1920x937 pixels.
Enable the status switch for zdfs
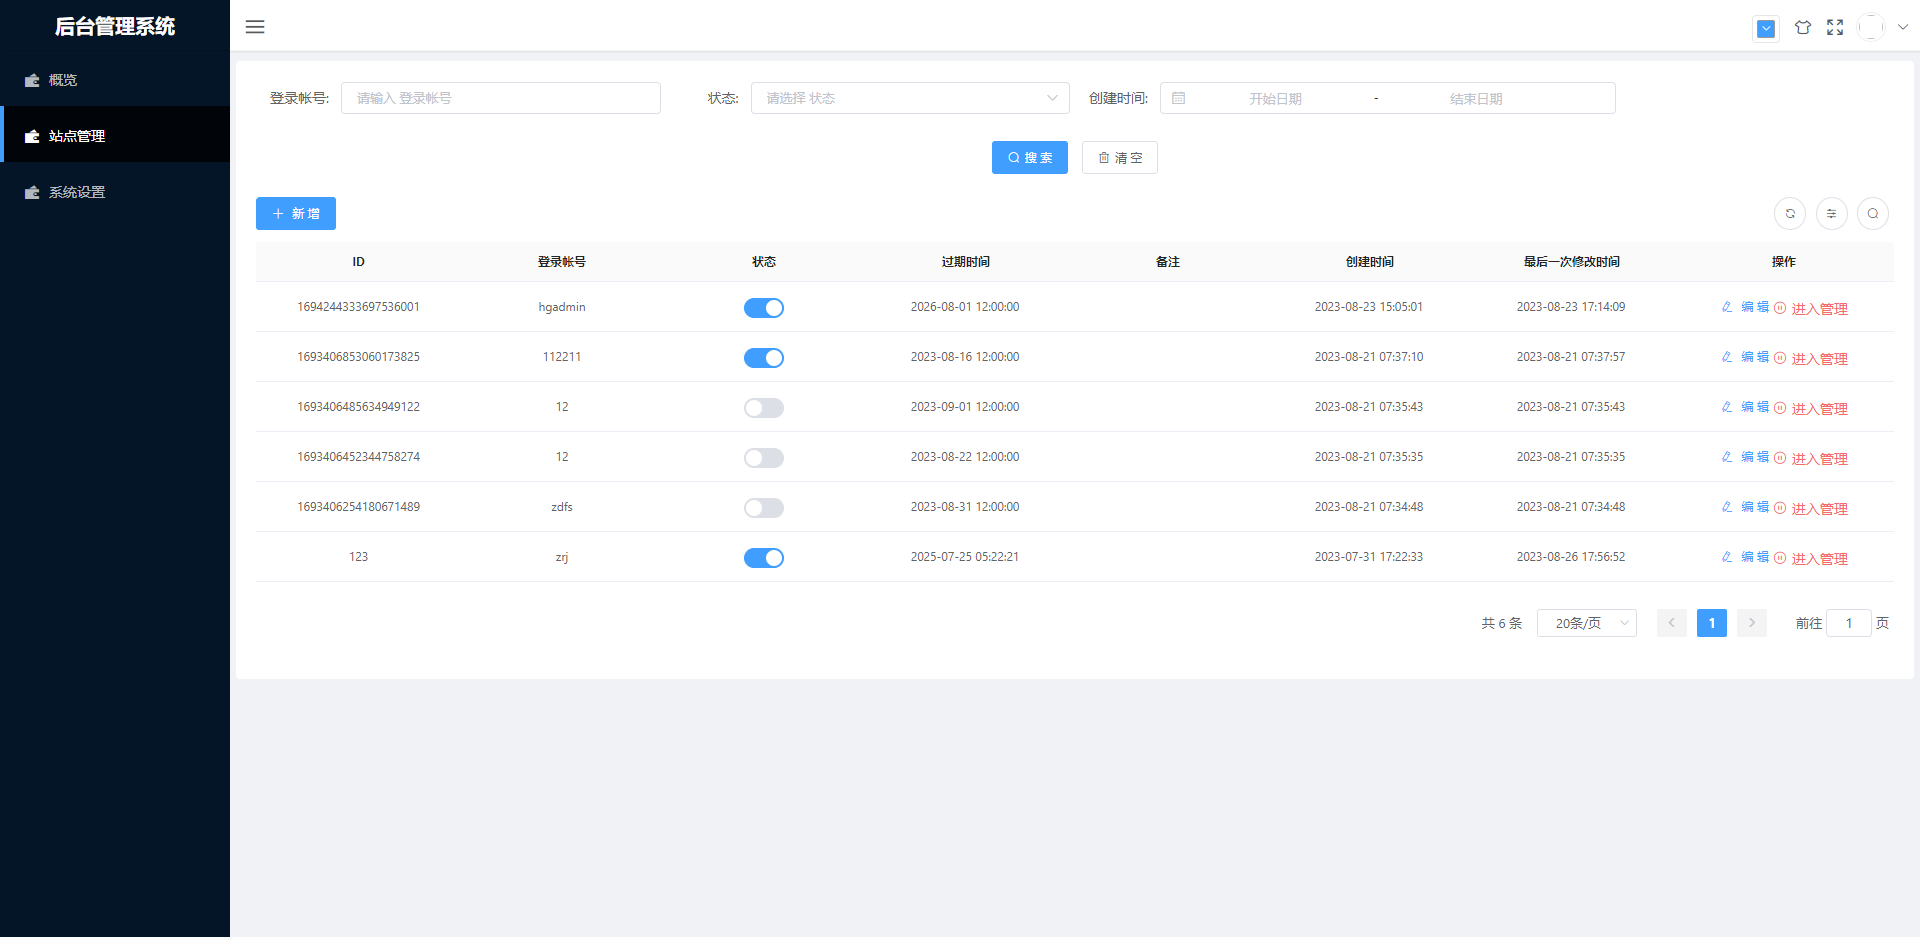pos(763,508)
